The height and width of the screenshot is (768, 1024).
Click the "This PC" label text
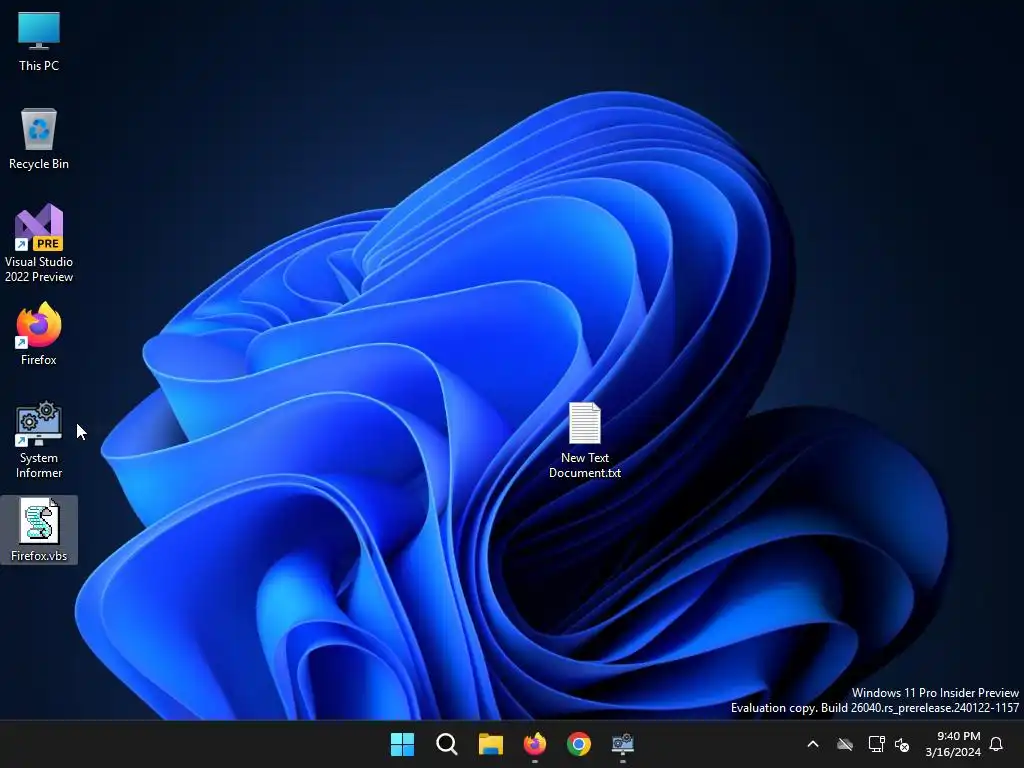point(39,65)
